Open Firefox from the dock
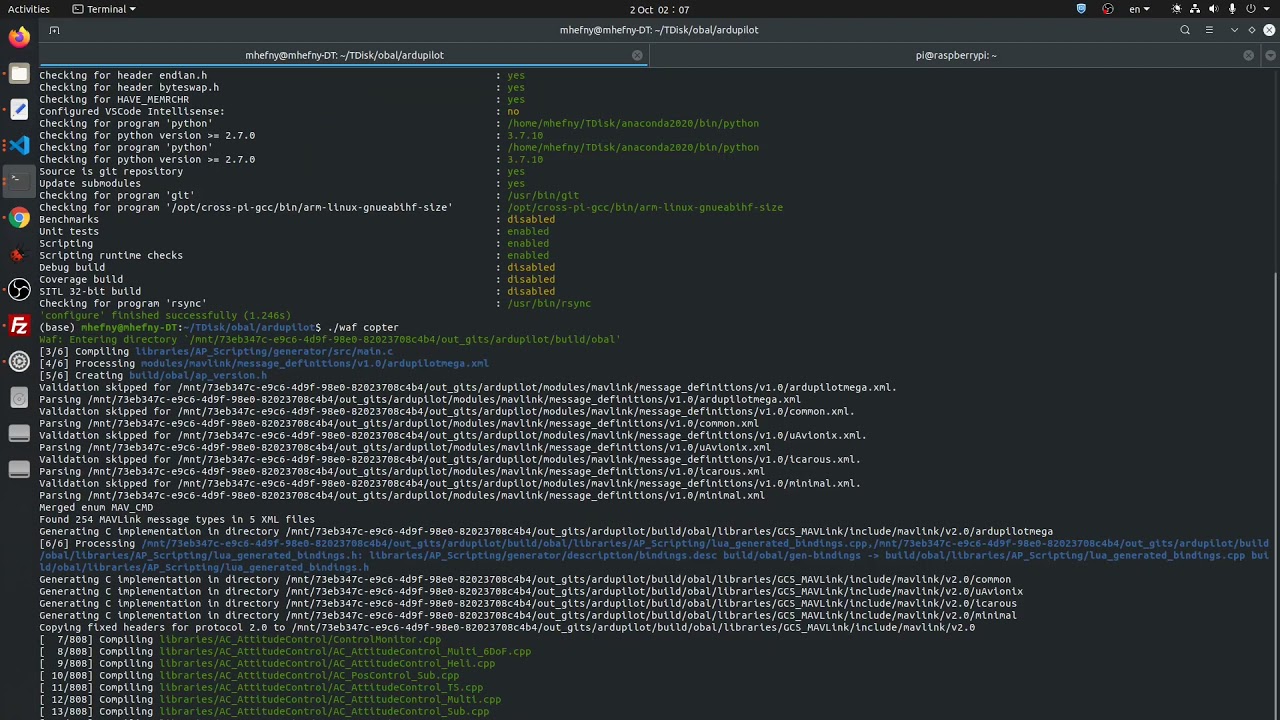1280x720 pixels. [19, 37]
